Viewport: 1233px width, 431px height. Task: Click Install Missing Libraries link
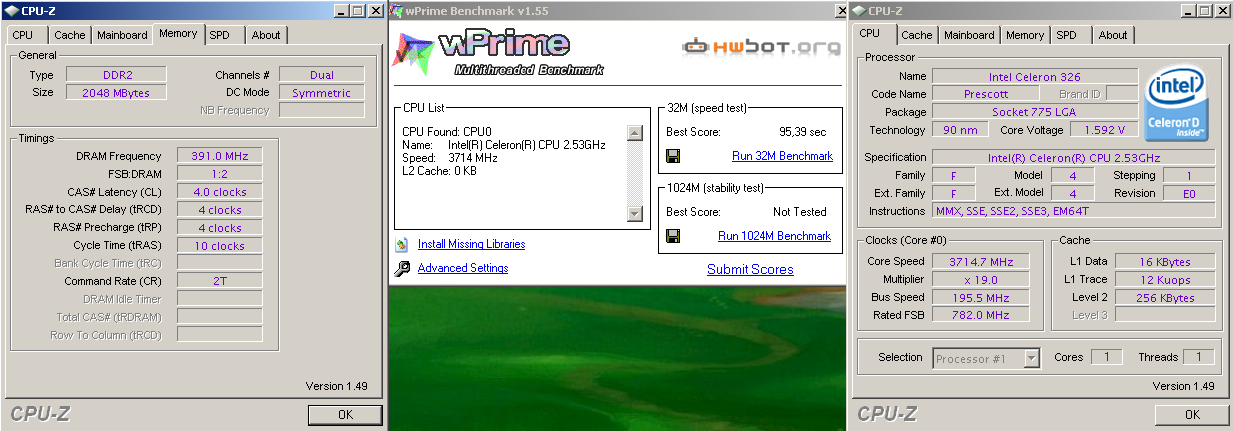471,244
